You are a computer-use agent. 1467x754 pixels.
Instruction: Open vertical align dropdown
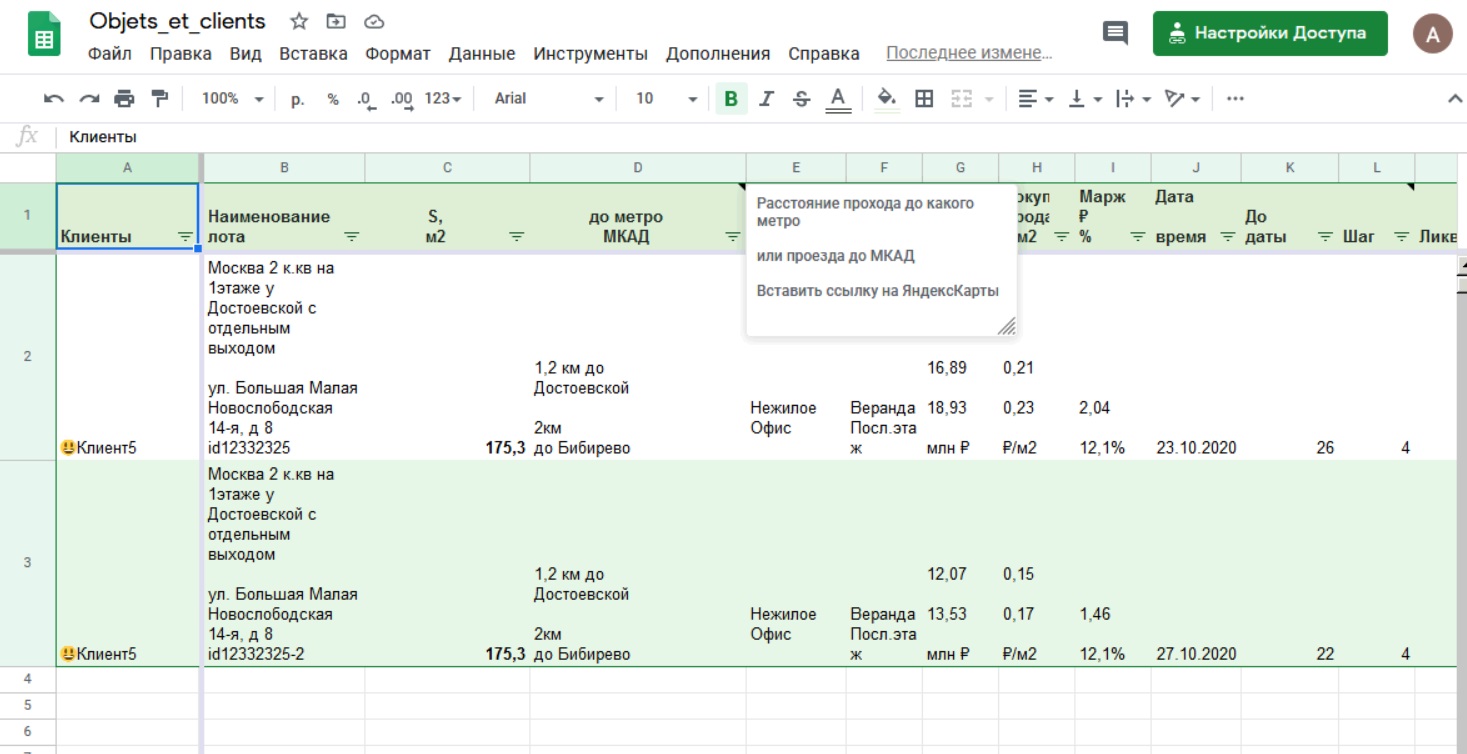(x=1086, y=98)
